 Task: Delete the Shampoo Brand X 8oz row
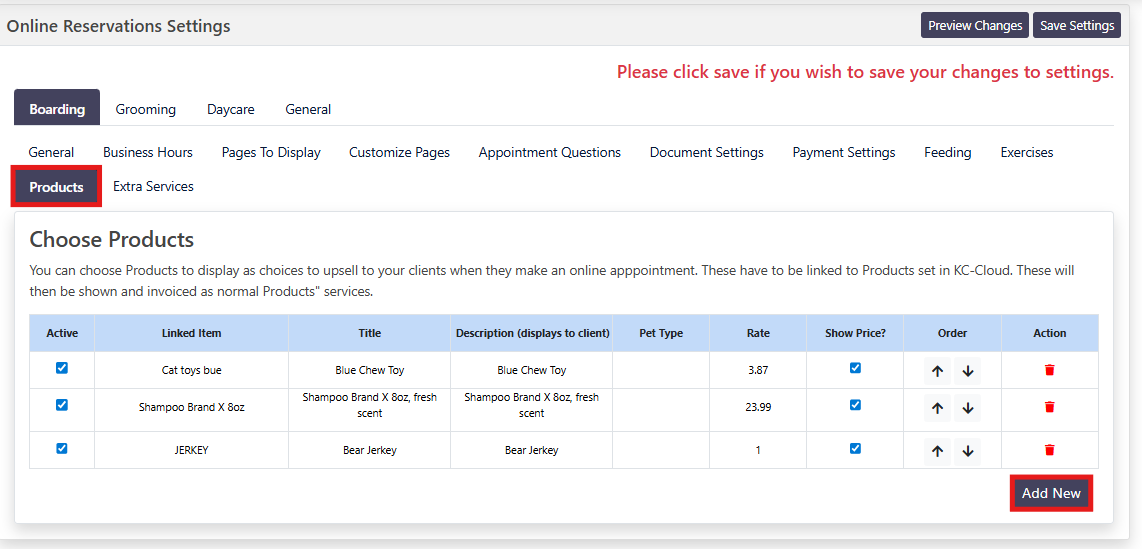tap(1049, 407)
